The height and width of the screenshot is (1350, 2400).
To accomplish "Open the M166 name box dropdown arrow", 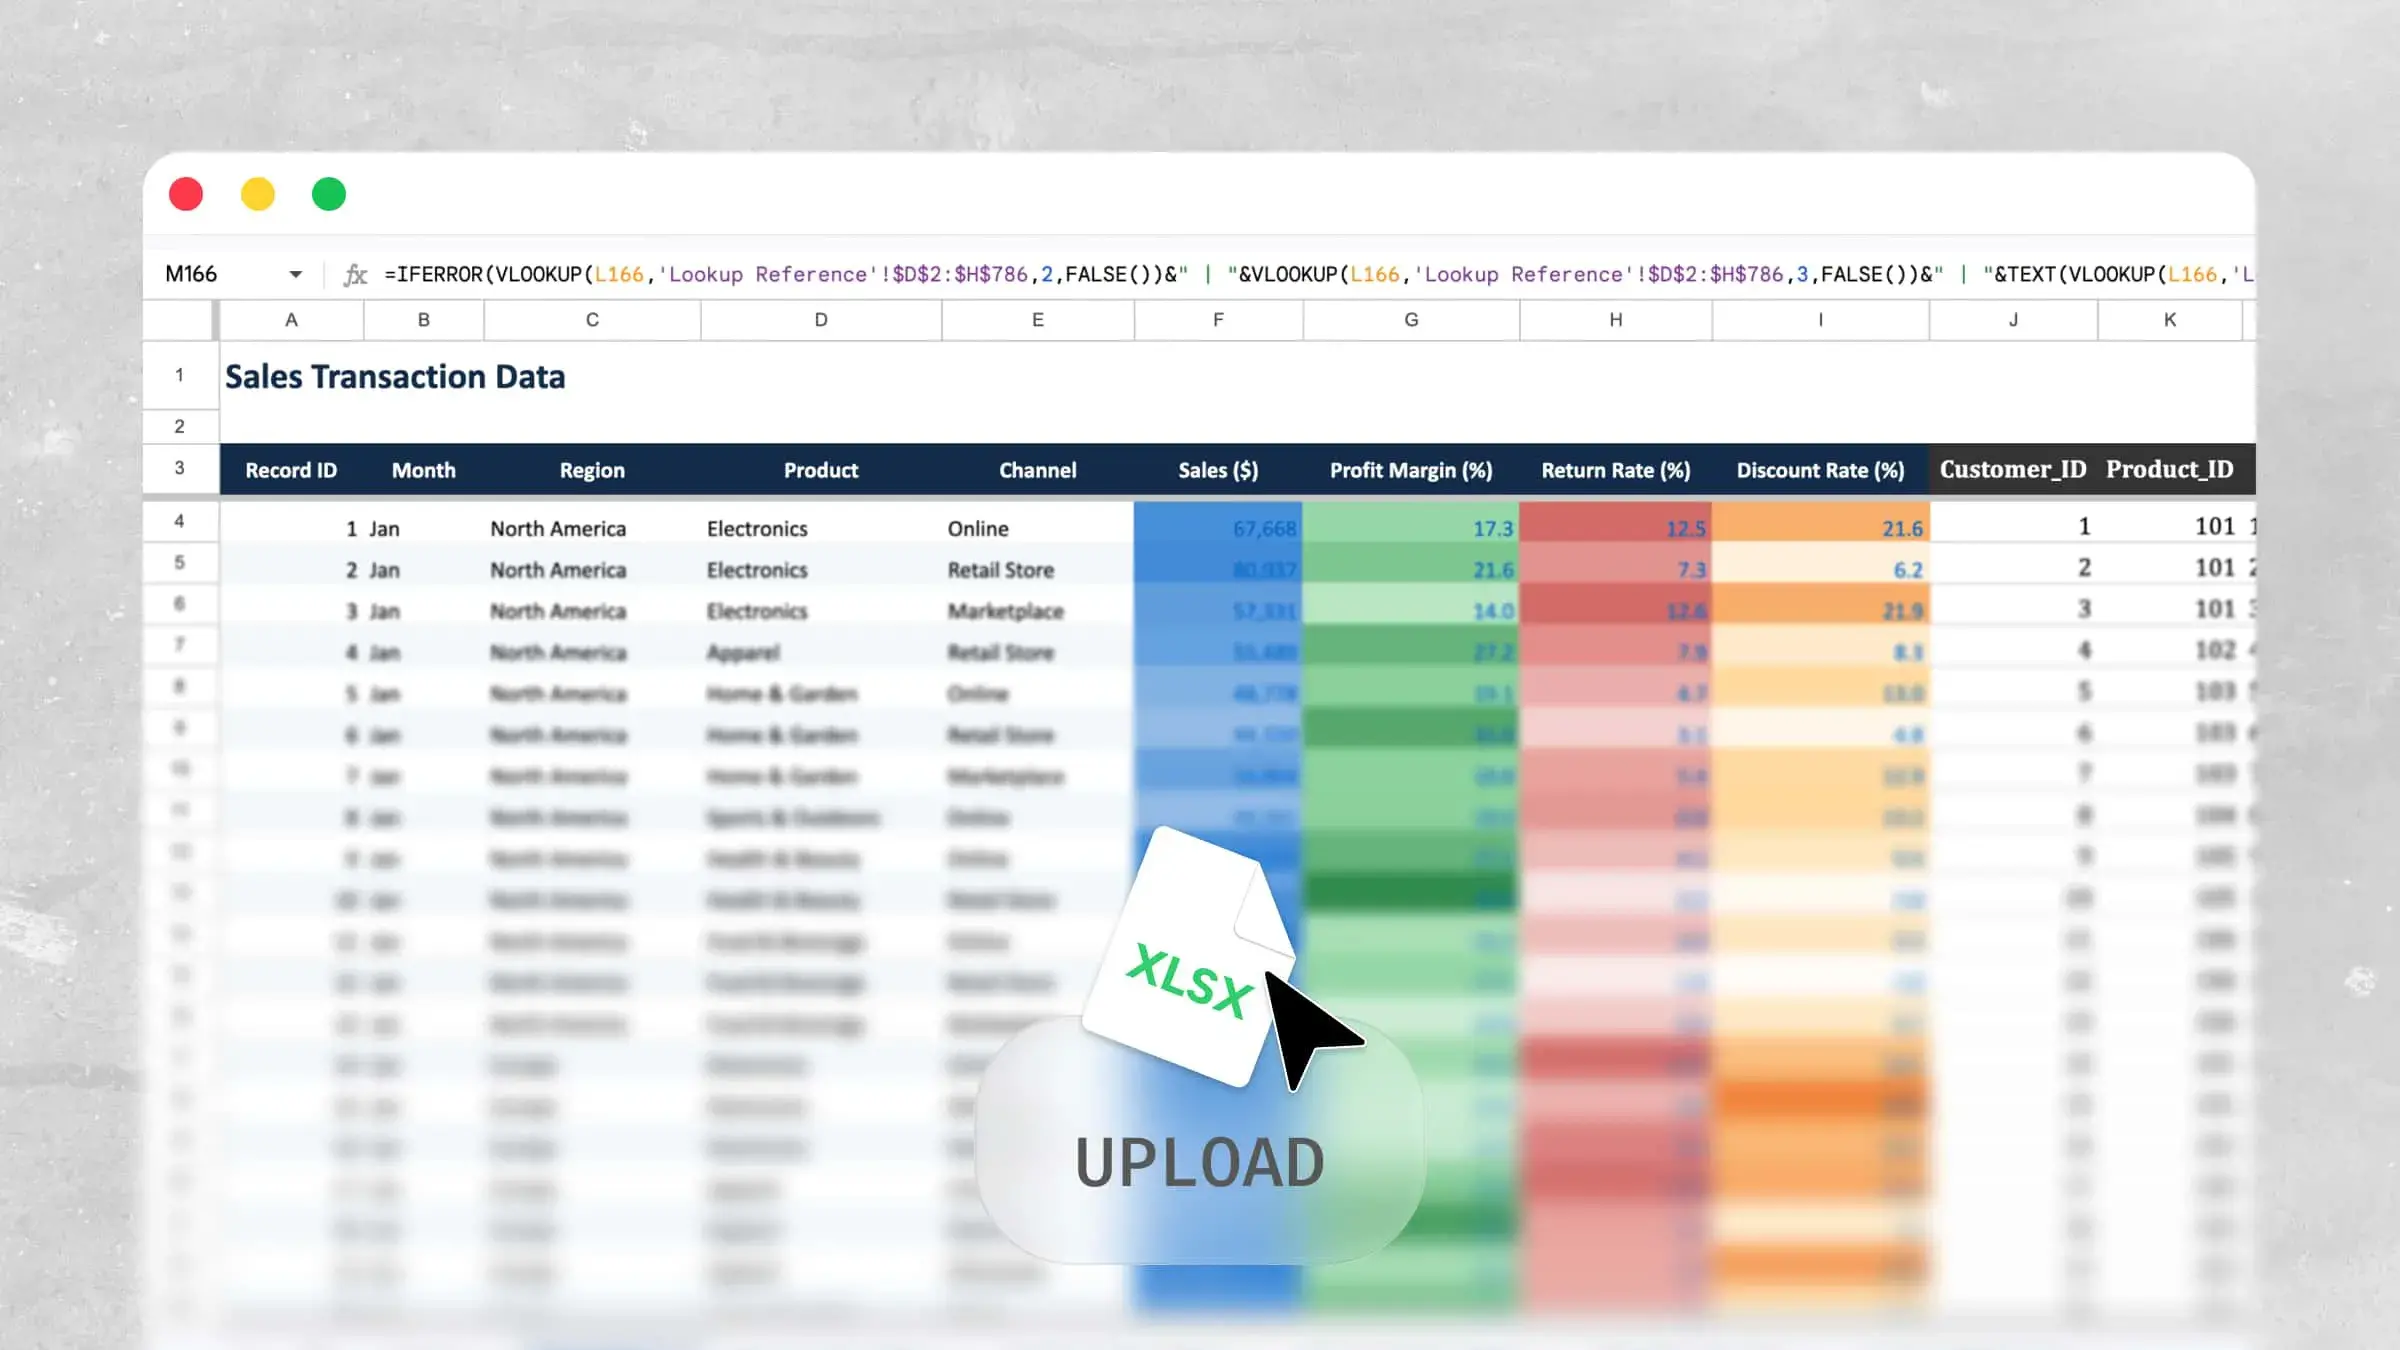I will tap(295, 275).
